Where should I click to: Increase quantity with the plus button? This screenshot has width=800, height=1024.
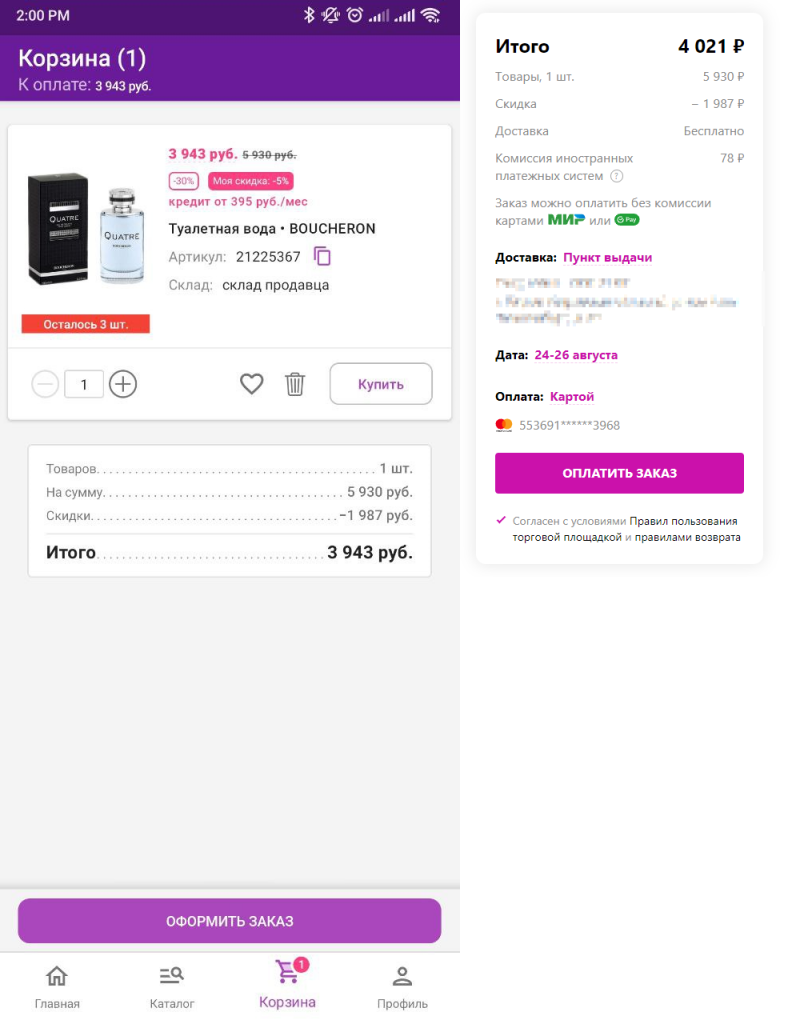point(123,384)
